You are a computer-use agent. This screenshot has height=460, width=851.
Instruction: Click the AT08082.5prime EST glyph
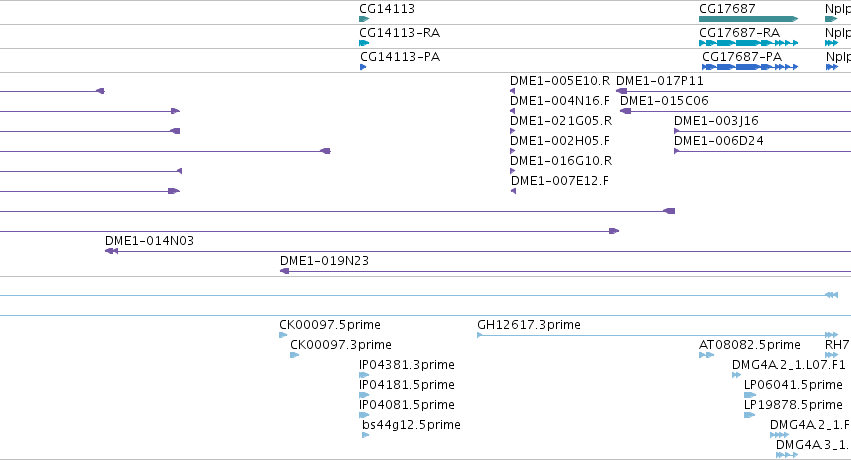tap(706, 355)
